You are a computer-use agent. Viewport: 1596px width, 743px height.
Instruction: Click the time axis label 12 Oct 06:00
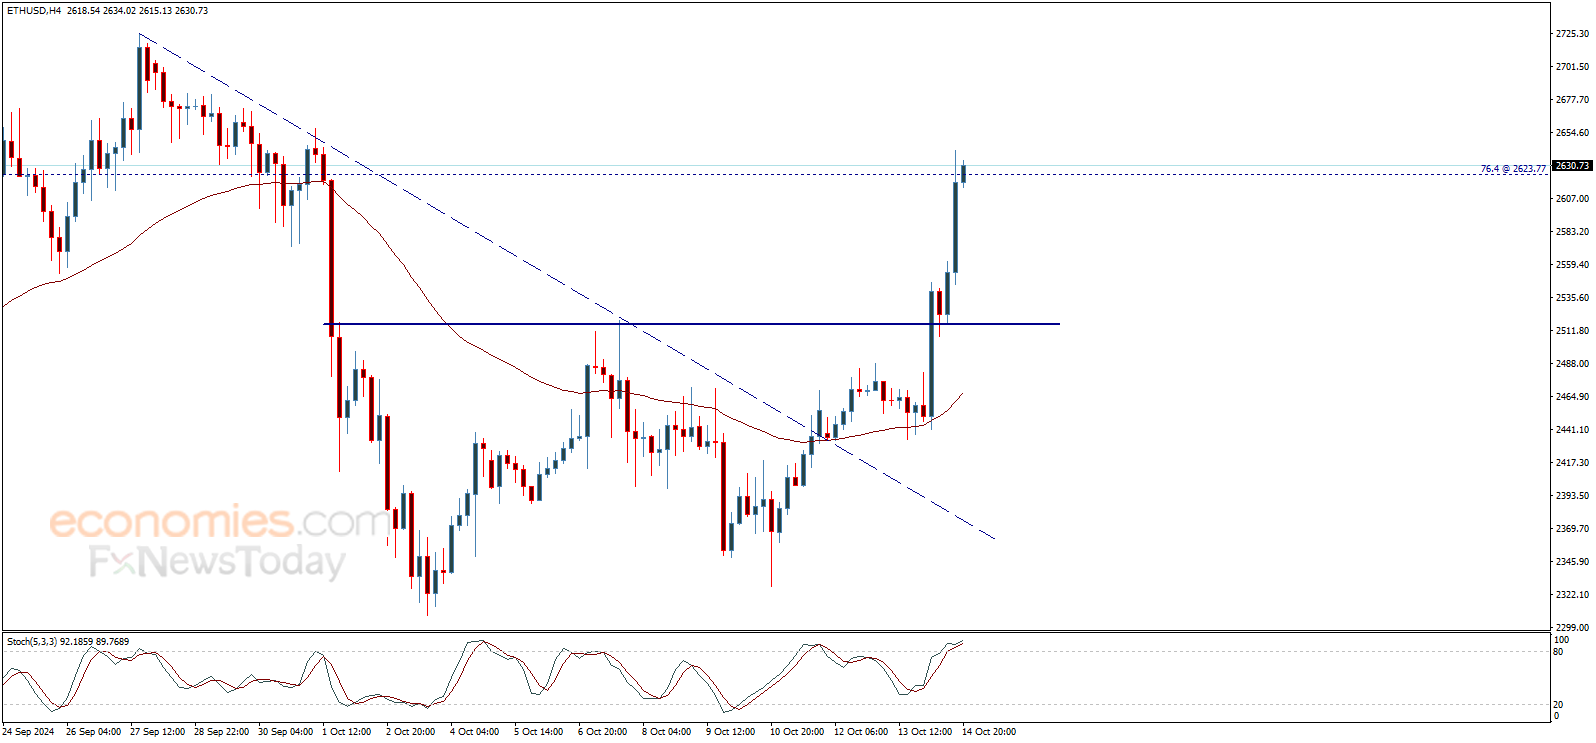(x=861, y=732)
